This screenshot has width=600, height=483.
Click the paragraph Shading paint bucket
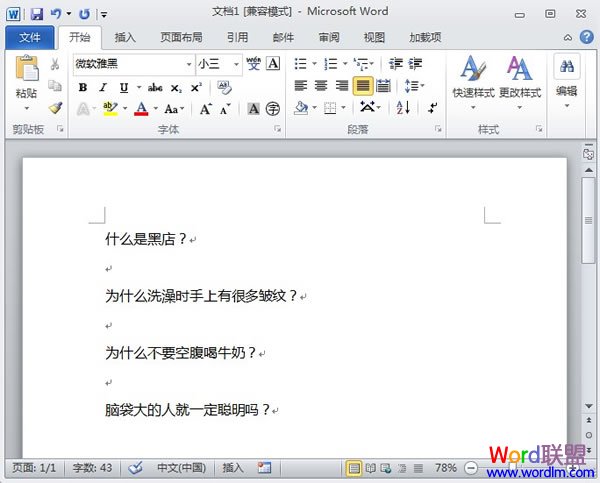(301, 108)
